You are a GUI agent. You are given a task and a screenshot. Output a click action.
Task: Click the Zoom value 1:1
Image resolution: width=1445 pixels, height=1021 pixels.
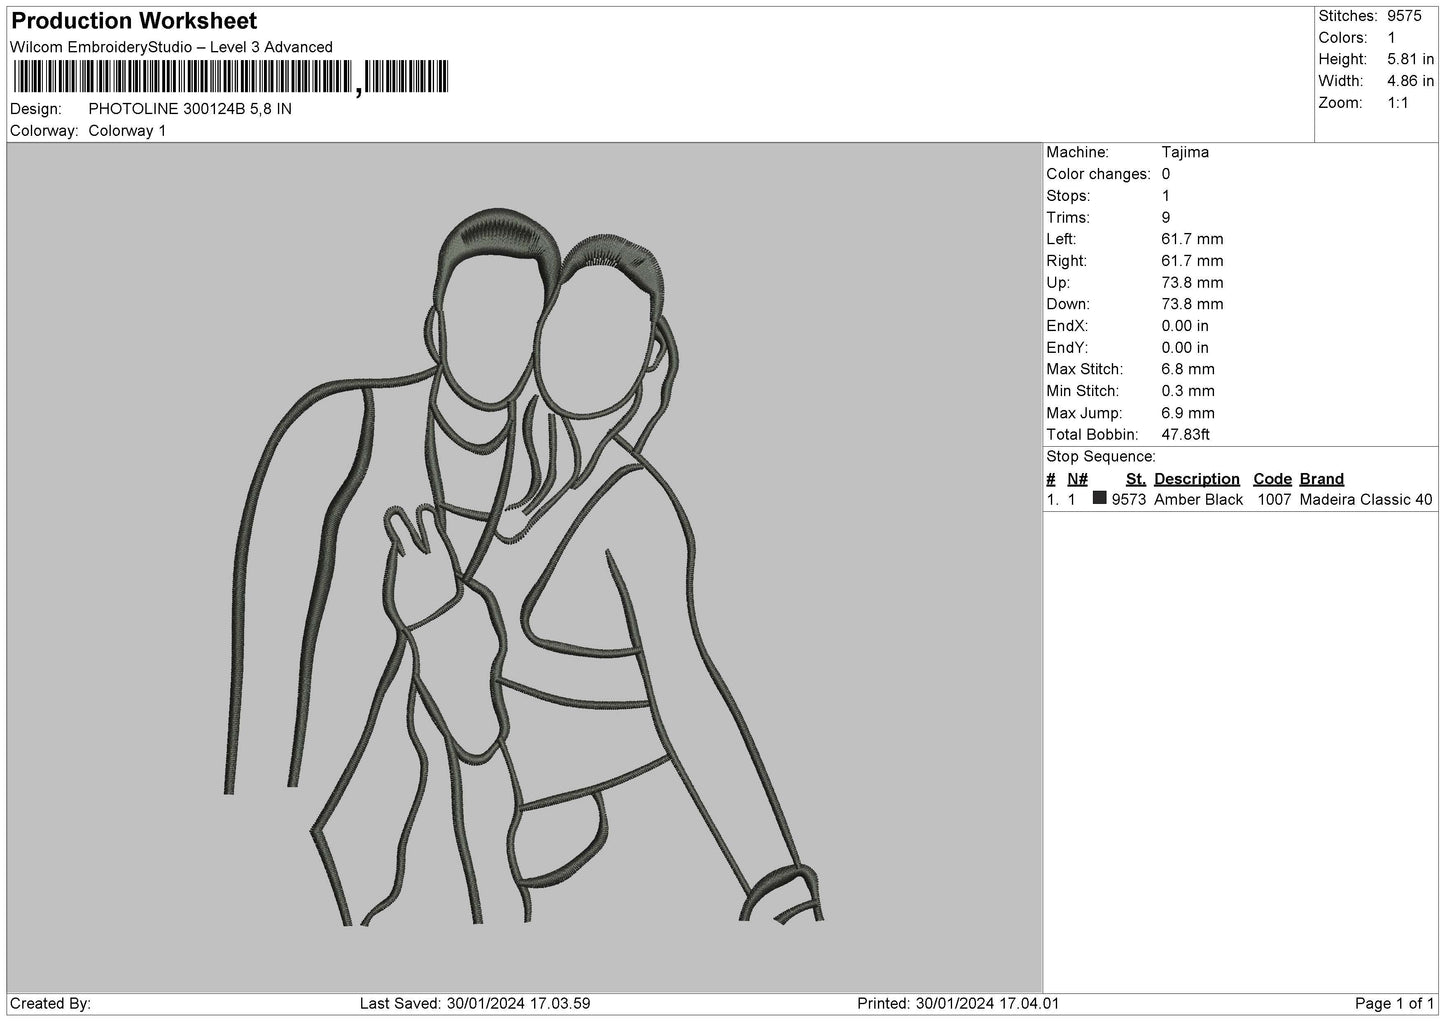(x=1398, y=103)
